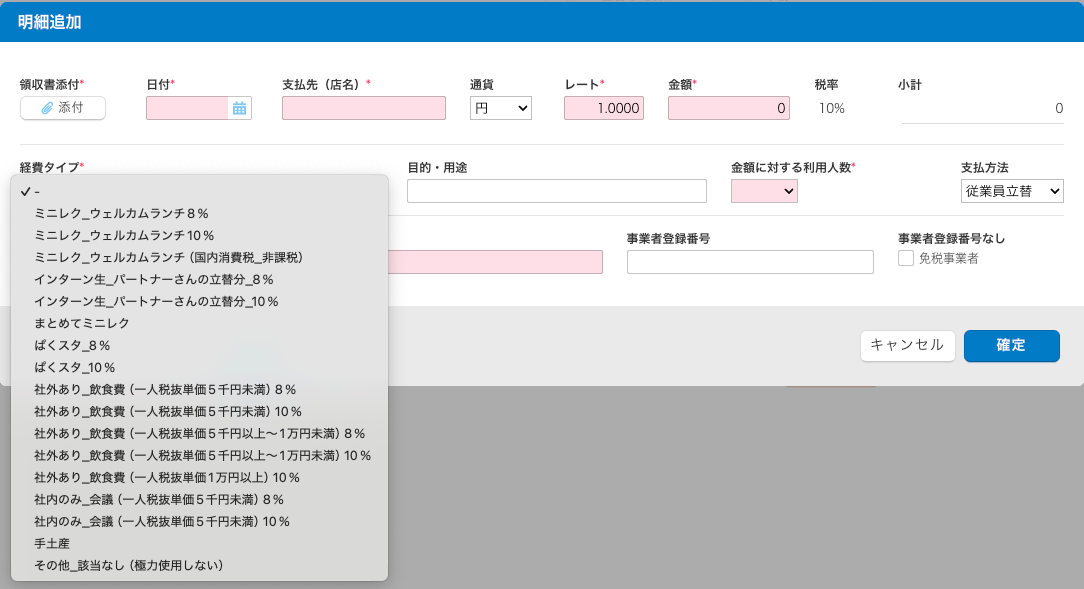Choose 社外あり_飲食費 1万円以上 10% option
Screen dimensions: 1084x589
tap(167, 477)
